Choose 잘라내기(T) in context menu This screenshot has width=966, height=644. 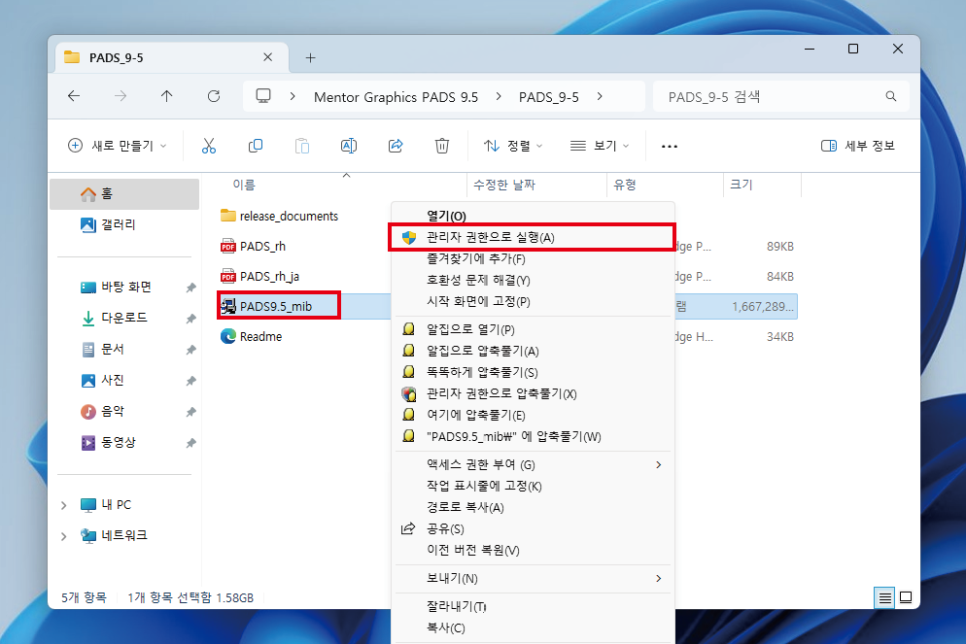(534, 607)
